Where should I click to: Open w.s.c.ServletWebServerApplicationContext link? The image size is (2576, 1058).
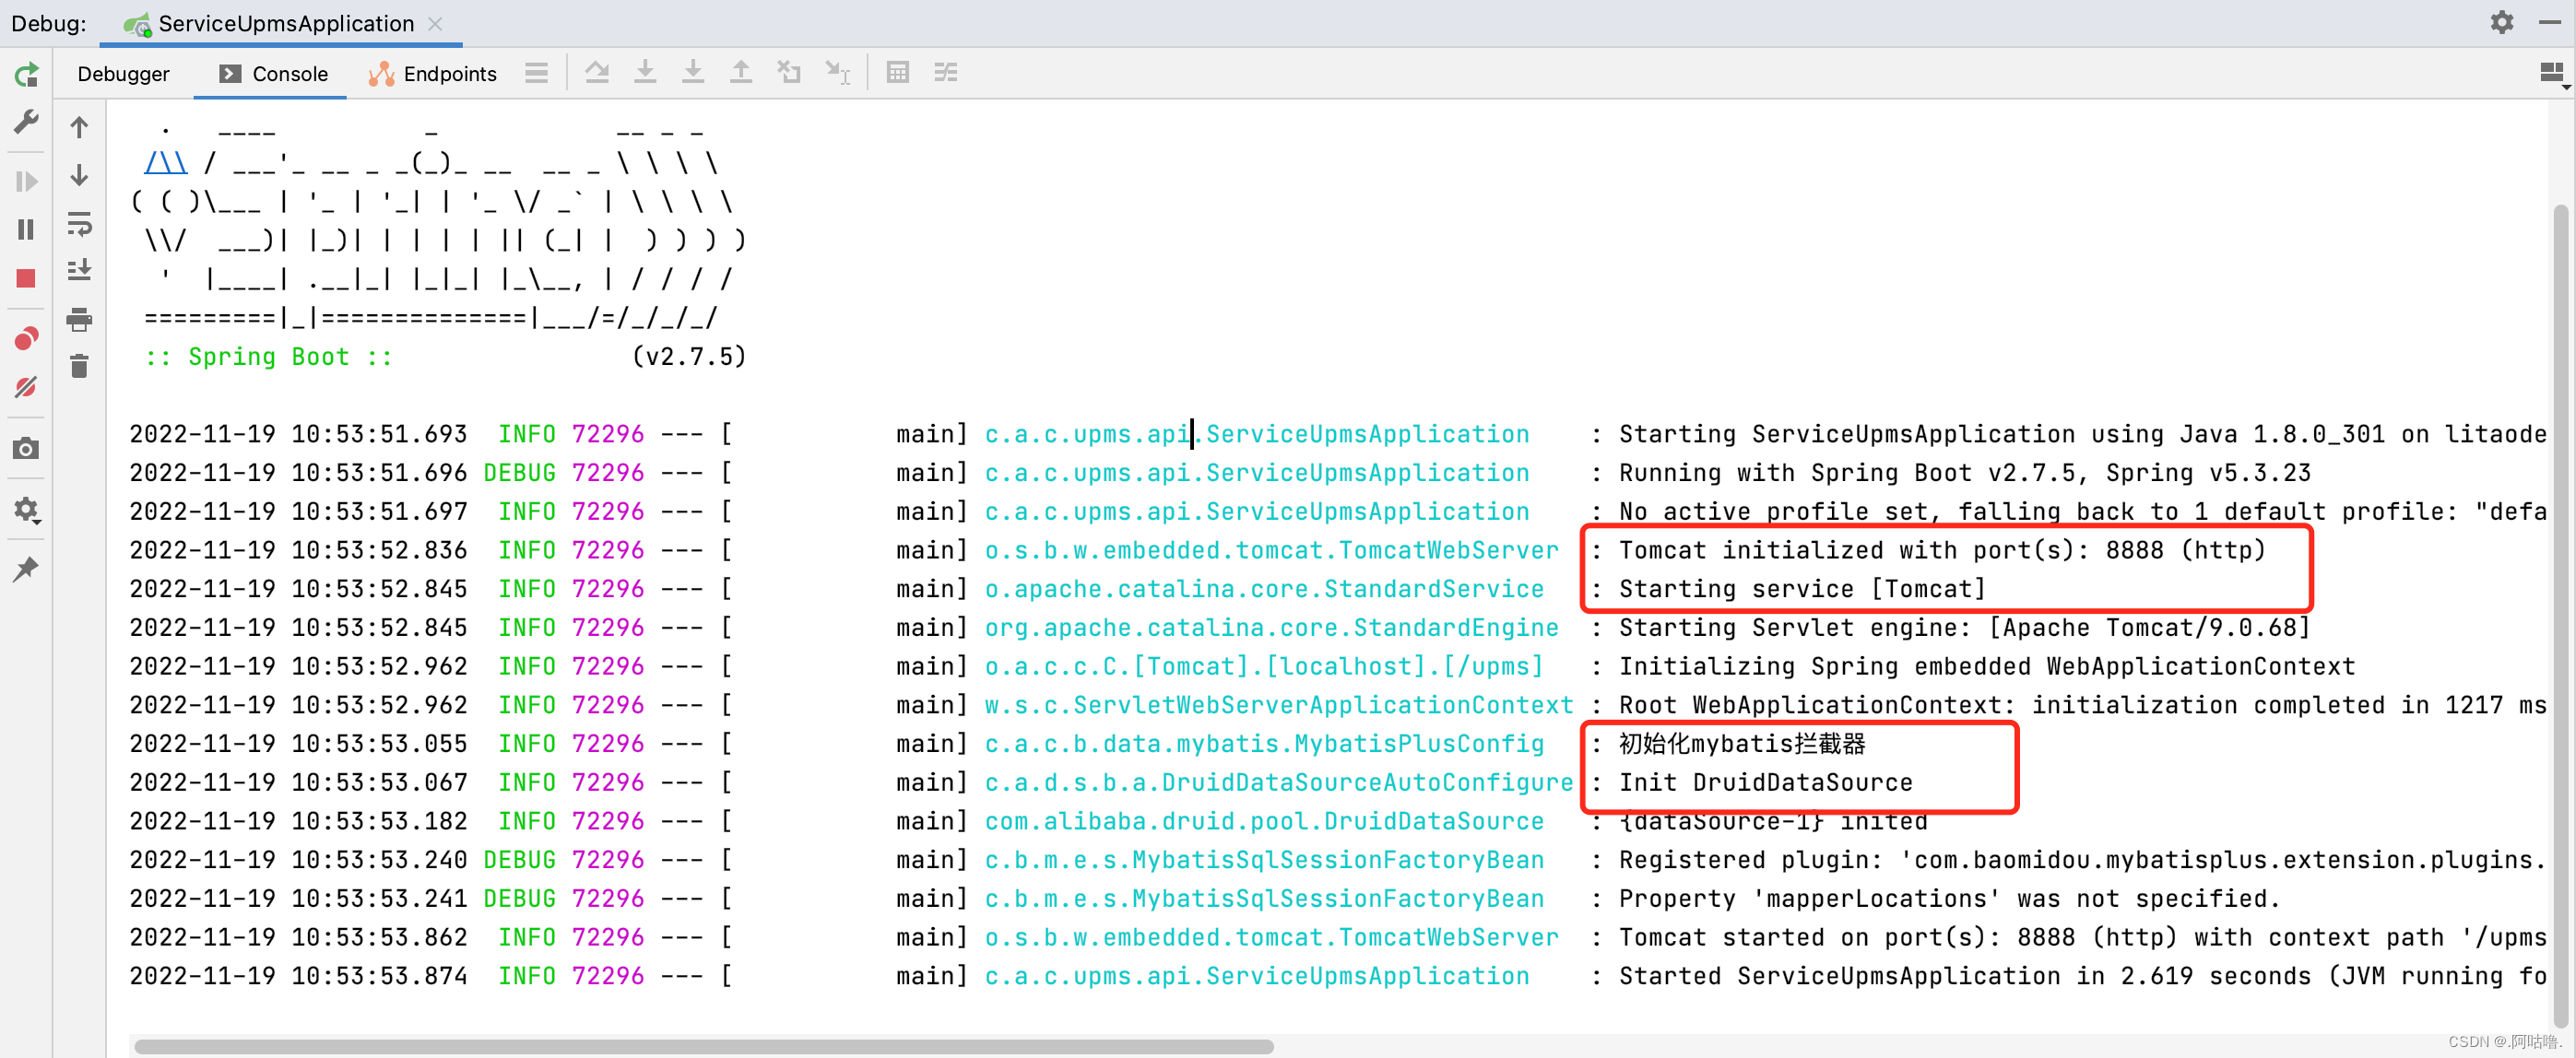pyautogui.click(x=1279, y=705)
